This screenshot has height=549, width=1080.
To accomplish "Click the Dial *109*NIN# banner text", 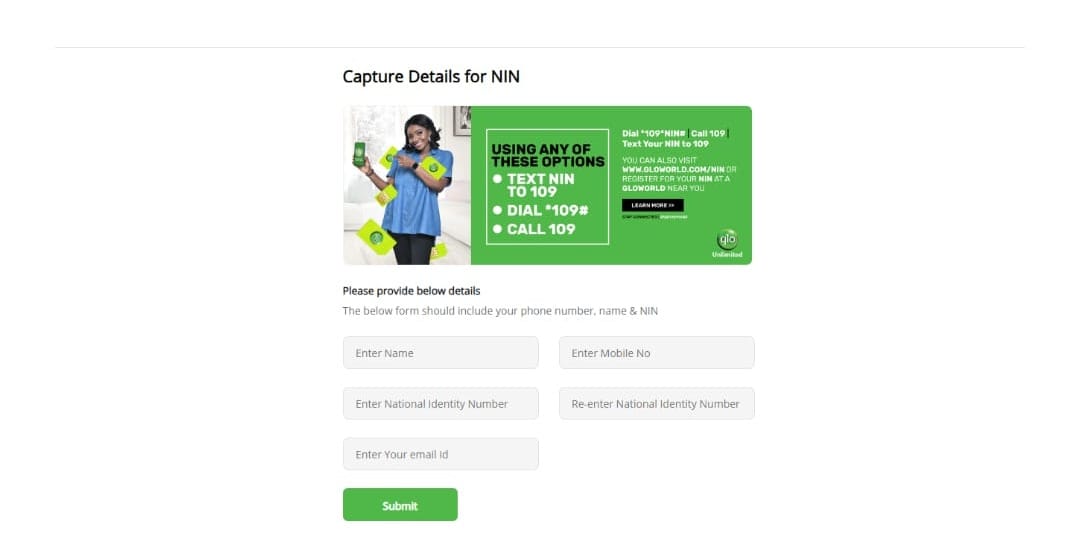I will click(654, 134).
